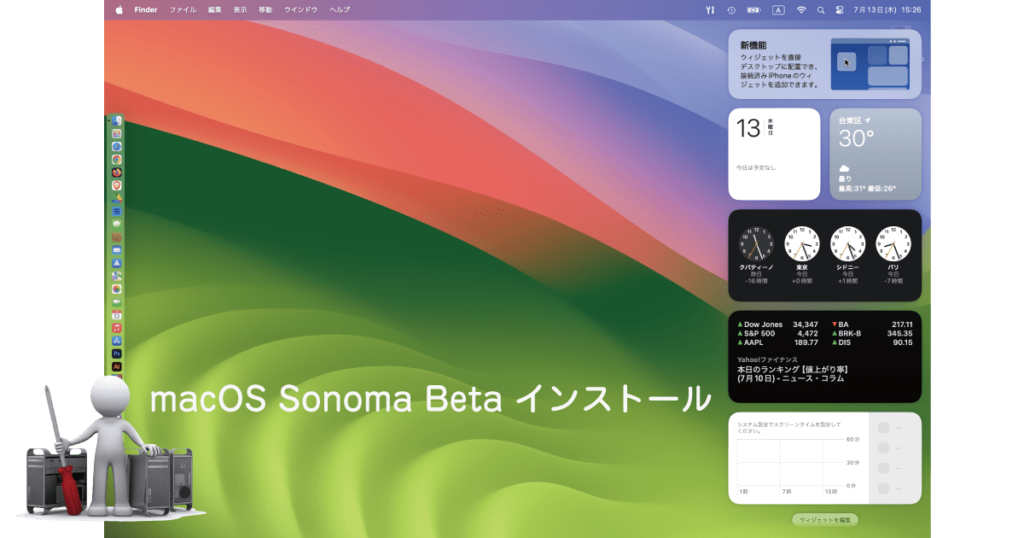1024x538 pixels.
Task: Open the 移動 menu
Action: [265, 10]
